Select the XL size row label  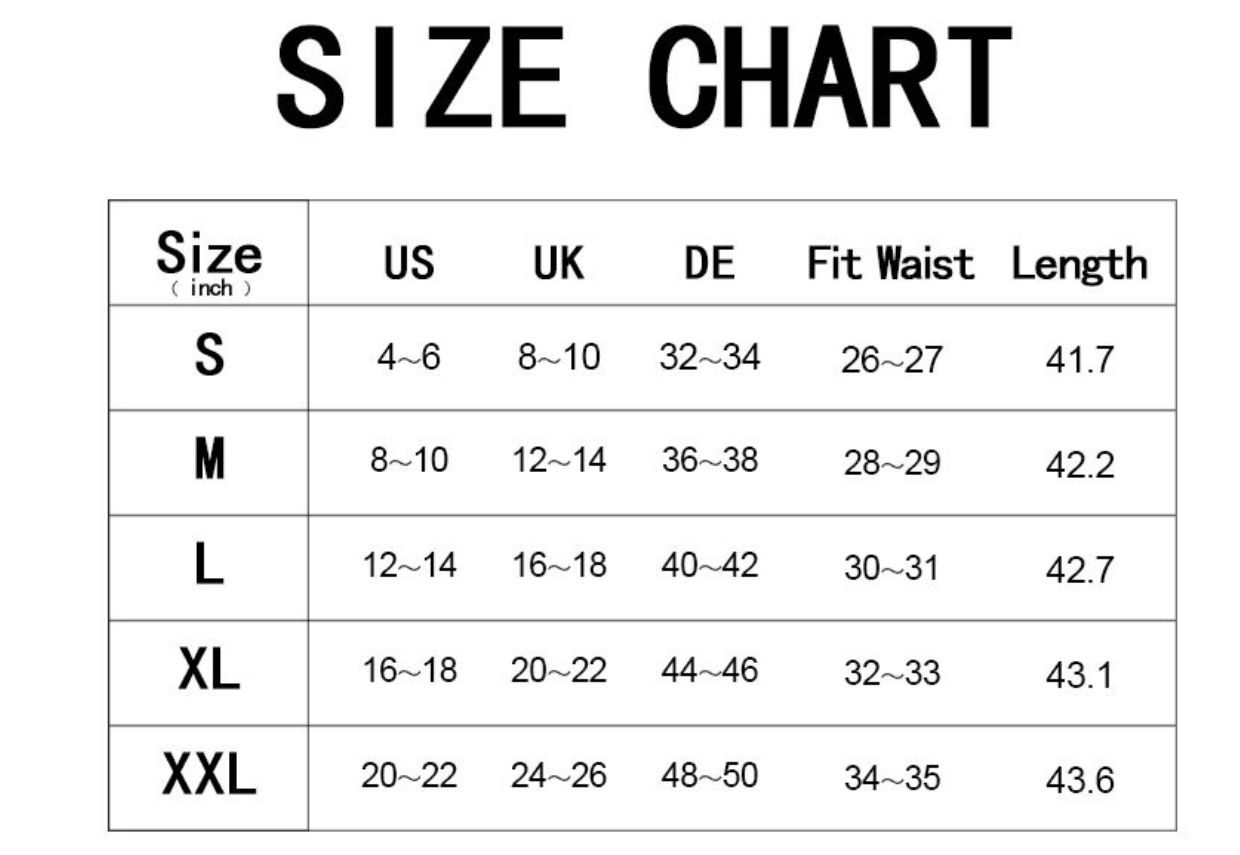click(209, 670)
